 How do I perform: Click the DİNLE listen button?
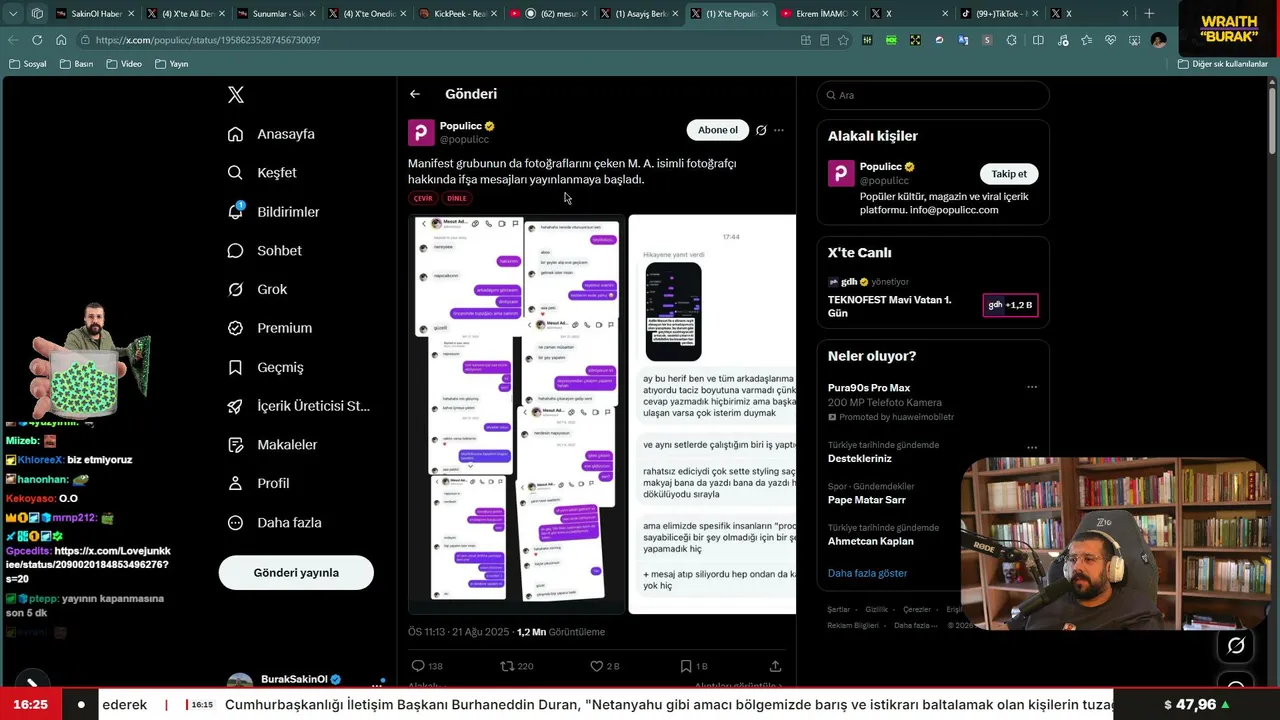(457, 198)
